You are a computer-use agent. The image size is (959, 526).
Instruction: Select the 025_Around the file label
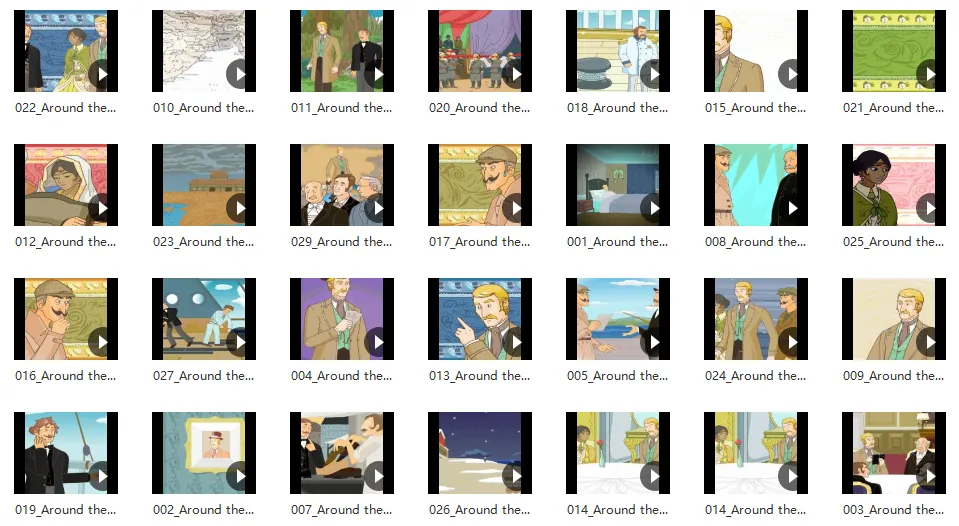coord(894,242)
